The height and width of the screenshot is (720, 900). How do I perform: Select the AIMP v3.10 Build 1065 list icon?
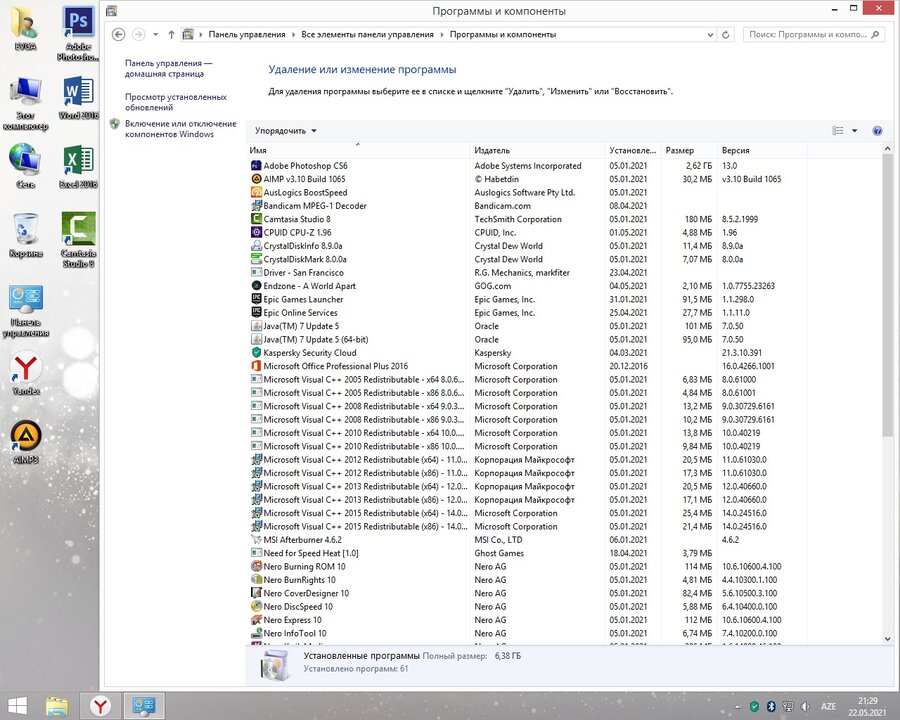(256, 179)
